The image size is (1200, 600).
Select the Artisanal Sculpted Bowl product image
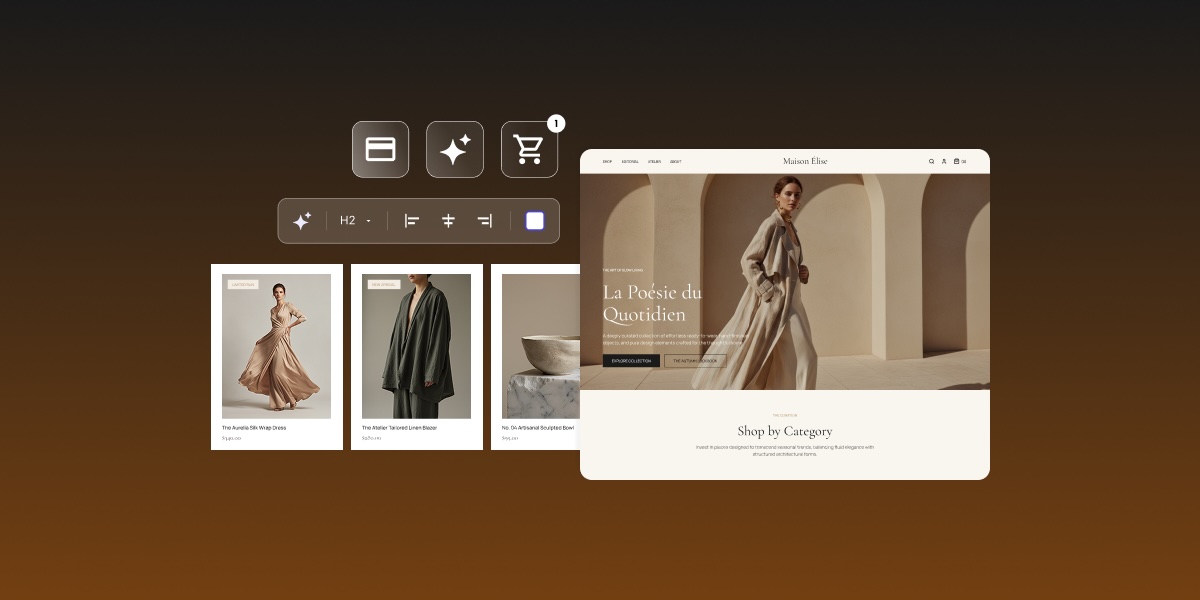[x=541, y=346]
